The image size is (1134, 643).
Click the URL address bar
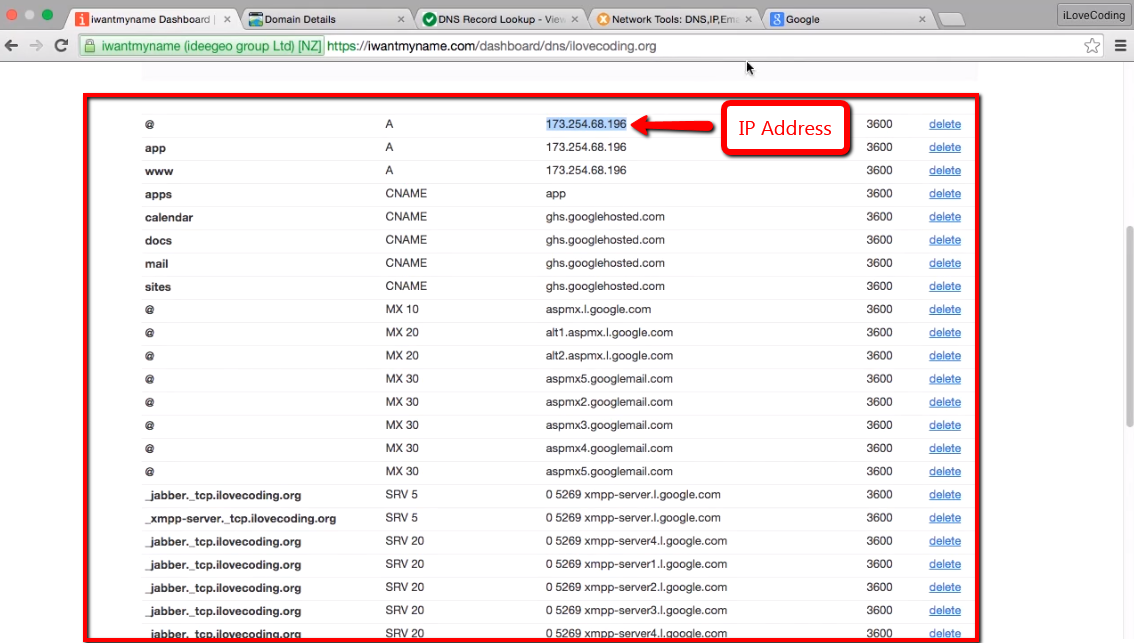(700, 46)
